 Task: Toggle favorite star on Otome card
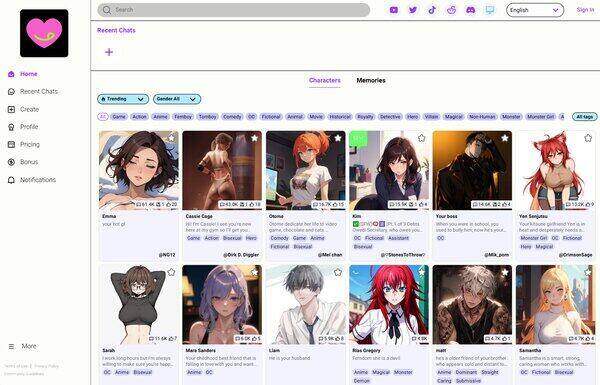pos(338,138)
